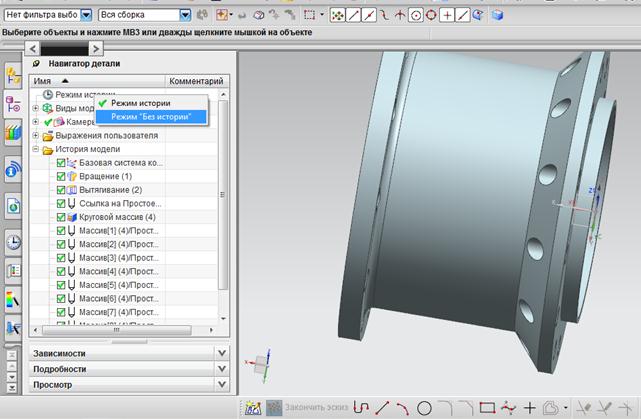Open the Internet Explorer sidebar tab

14,205
